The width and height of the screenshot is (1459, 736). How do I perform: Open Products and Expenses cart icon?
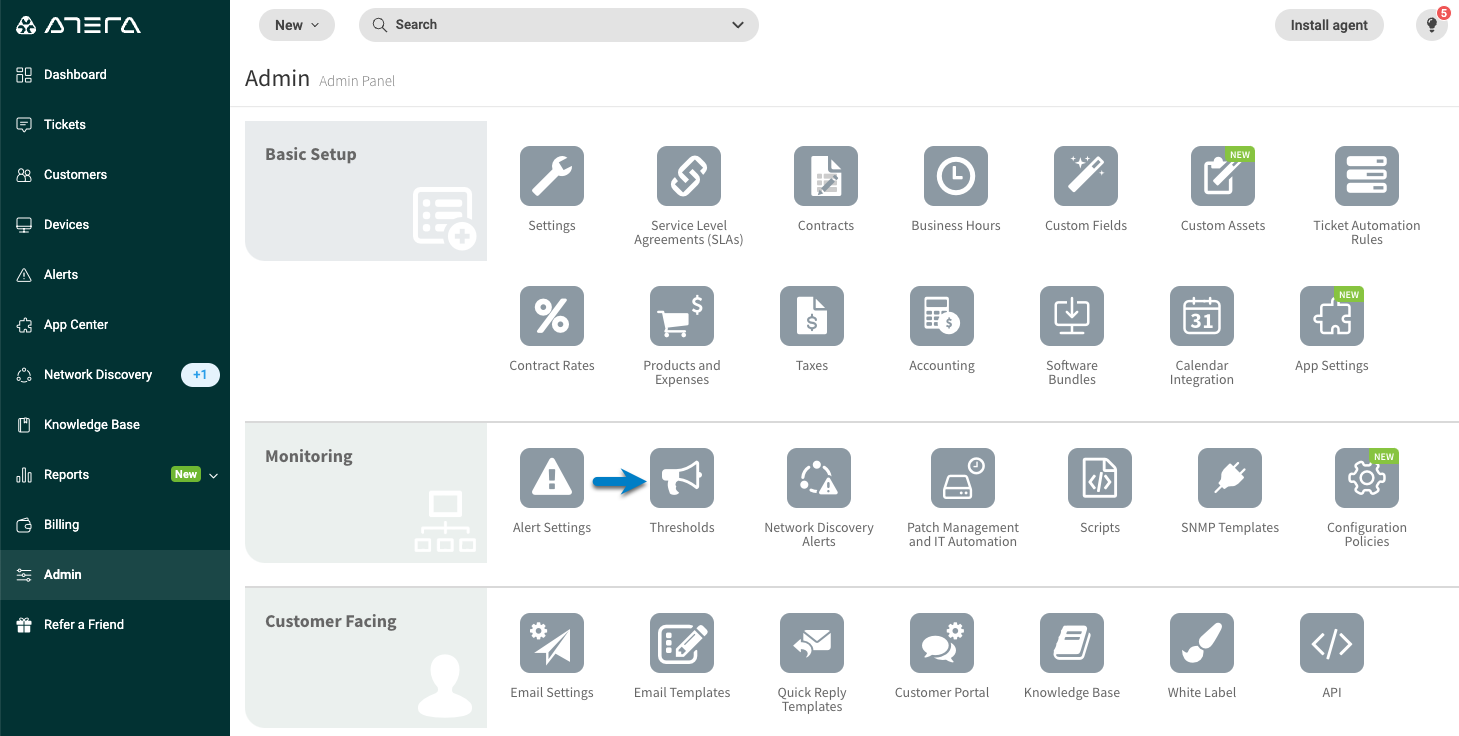pyautogui.click(x=682, y=316)
